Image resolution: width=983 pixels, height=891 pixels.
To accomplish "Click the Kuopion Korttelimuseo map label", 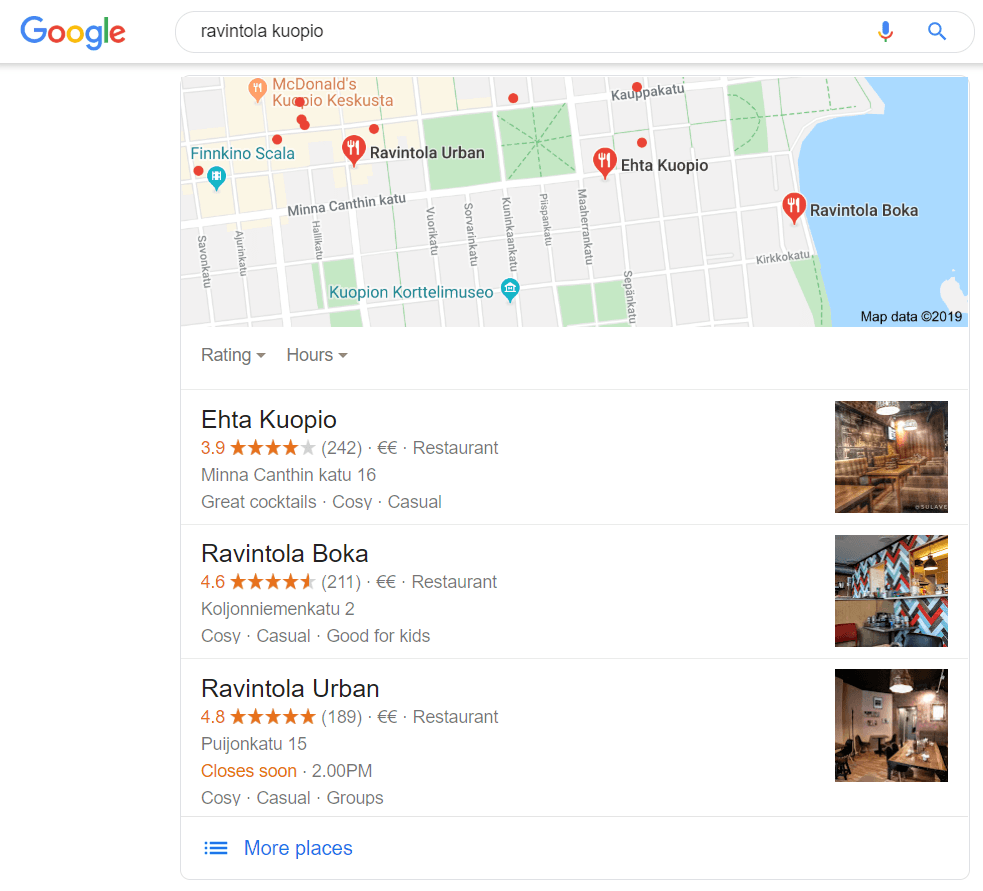I will (x=411, y=292).
